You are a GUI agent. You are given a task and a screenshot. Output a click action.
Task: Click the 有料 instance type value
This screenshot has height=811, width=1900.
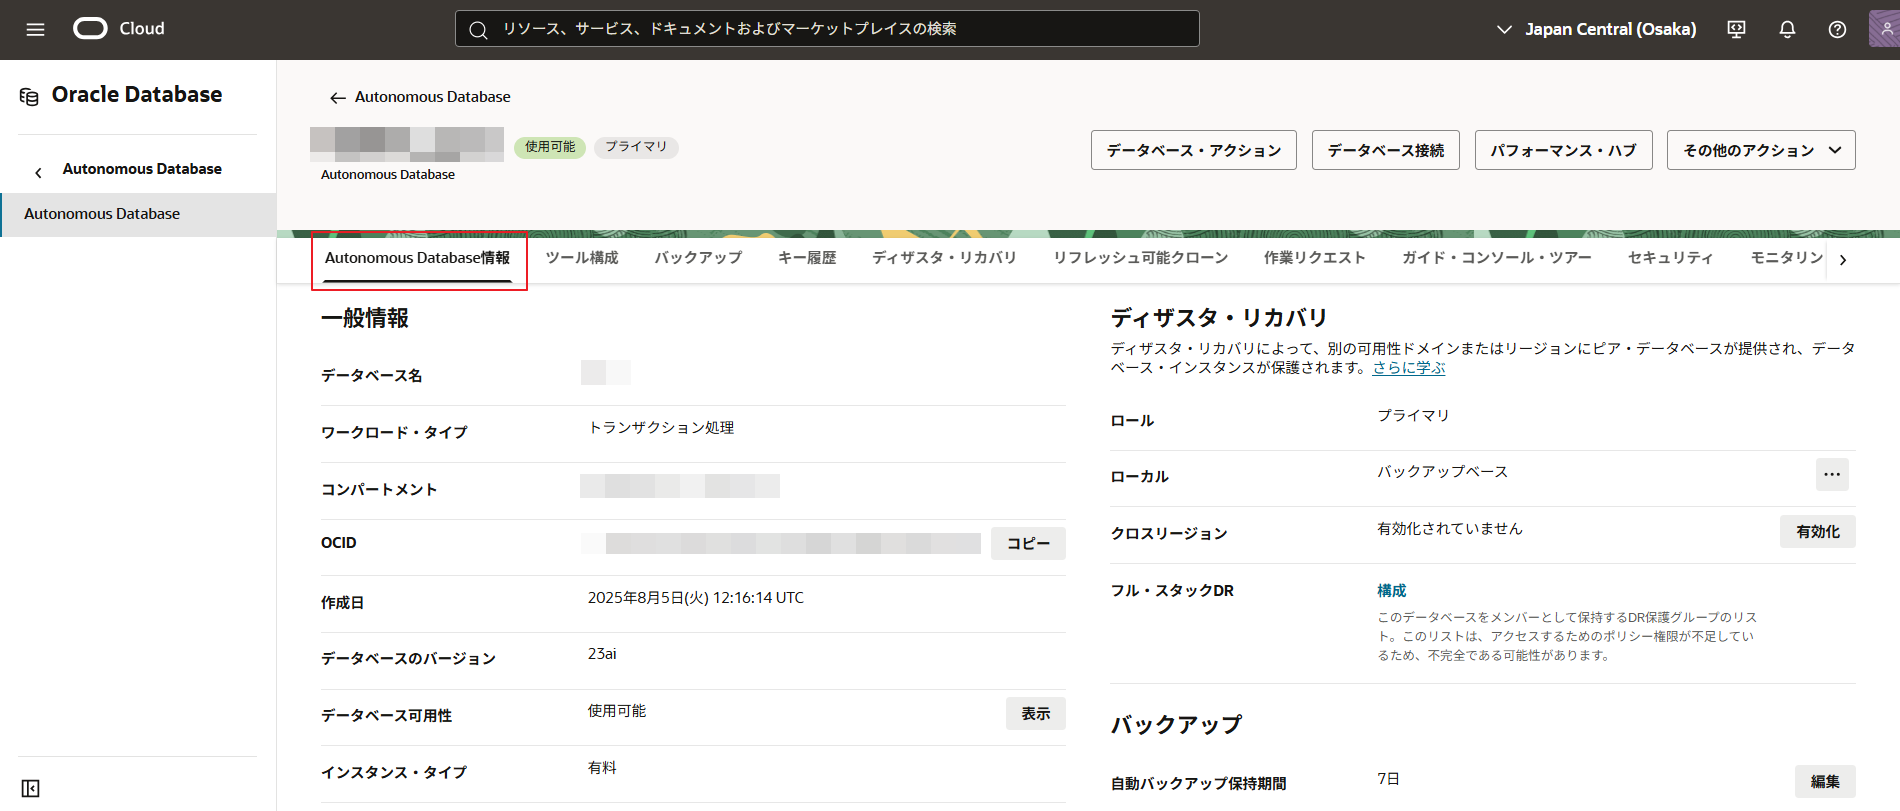click(602, 768)
